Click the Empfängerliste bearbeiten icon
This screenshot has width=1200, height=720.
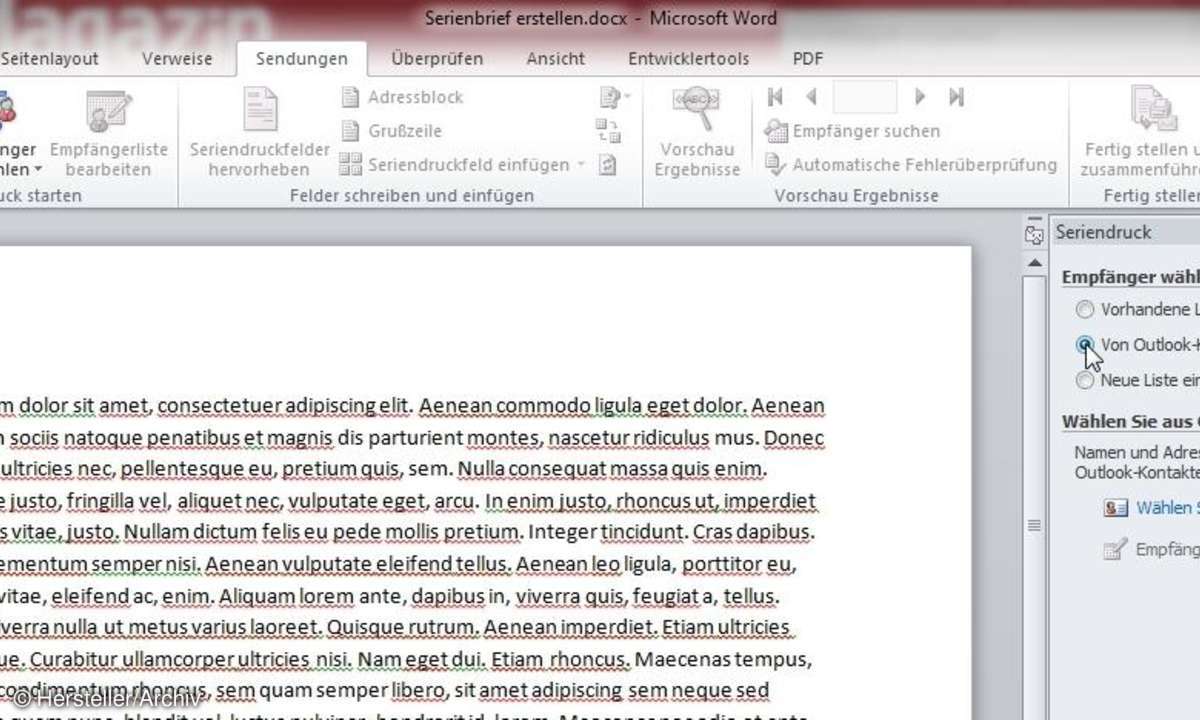tap(108, 112)
